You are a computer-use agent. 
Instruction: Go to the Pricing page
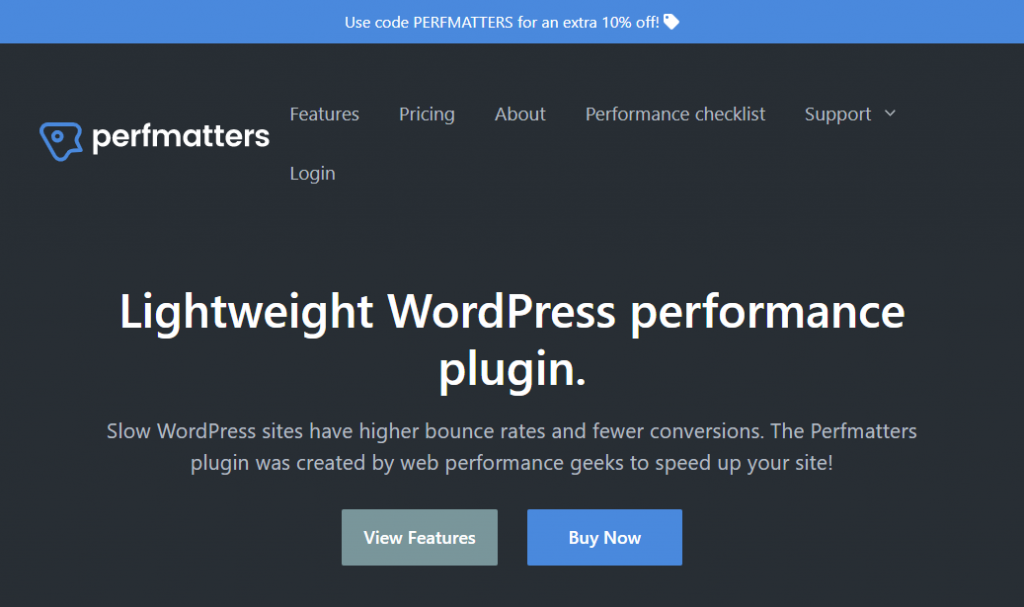[427, 114]
